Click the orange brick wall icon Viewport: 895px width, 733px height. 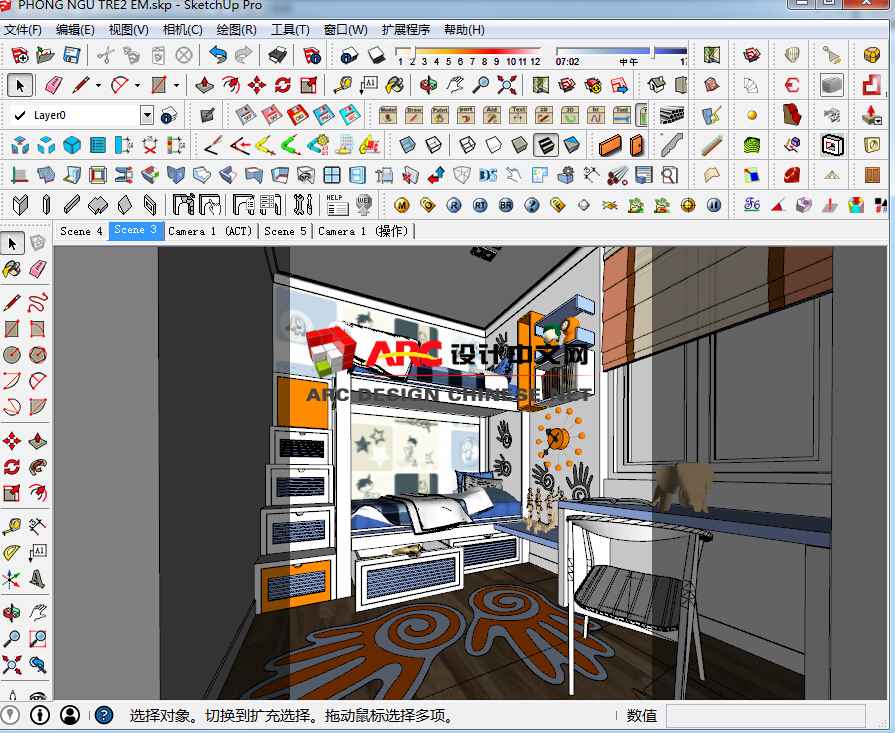tap(872, 175)
